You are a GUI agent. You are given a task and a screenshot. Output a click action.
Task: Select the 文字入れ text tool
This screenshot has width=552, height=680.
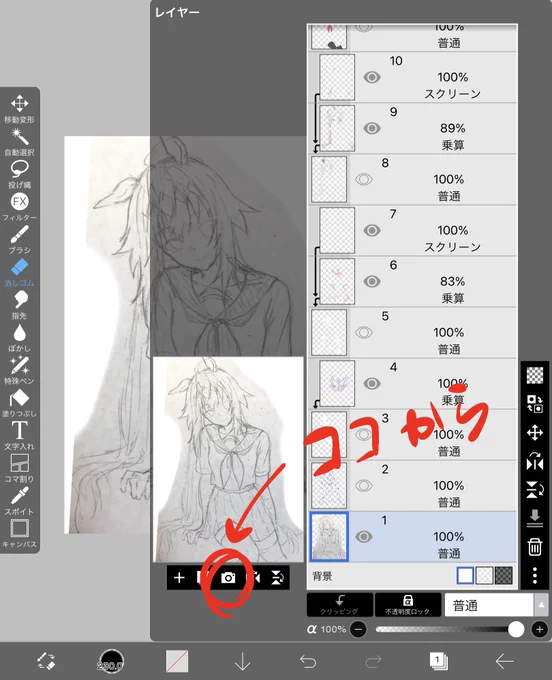click(19, 435)
